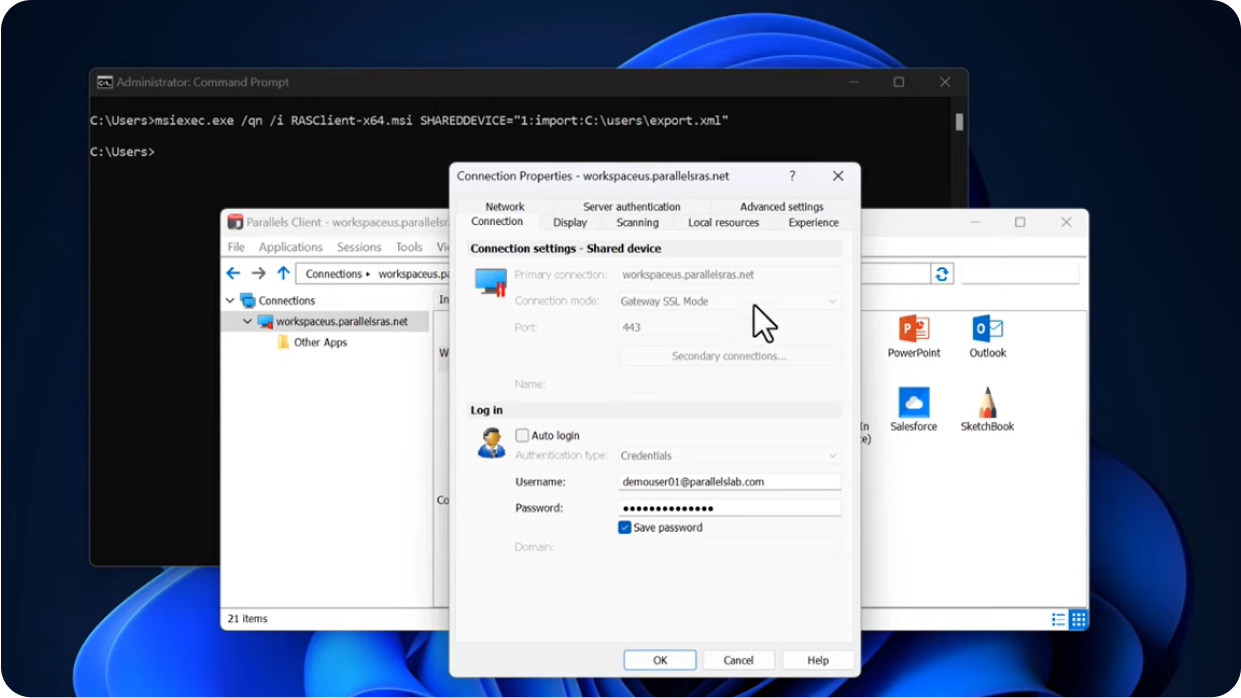Switch to list view icon
Screen dimensions: 1241x698
[1058, 620]
